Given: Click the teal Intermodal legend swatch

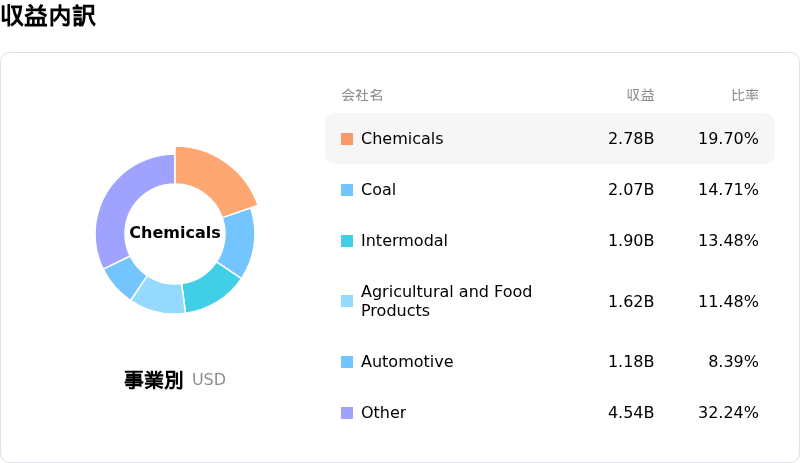Looking at the screenshot, I should click(347, 241).
